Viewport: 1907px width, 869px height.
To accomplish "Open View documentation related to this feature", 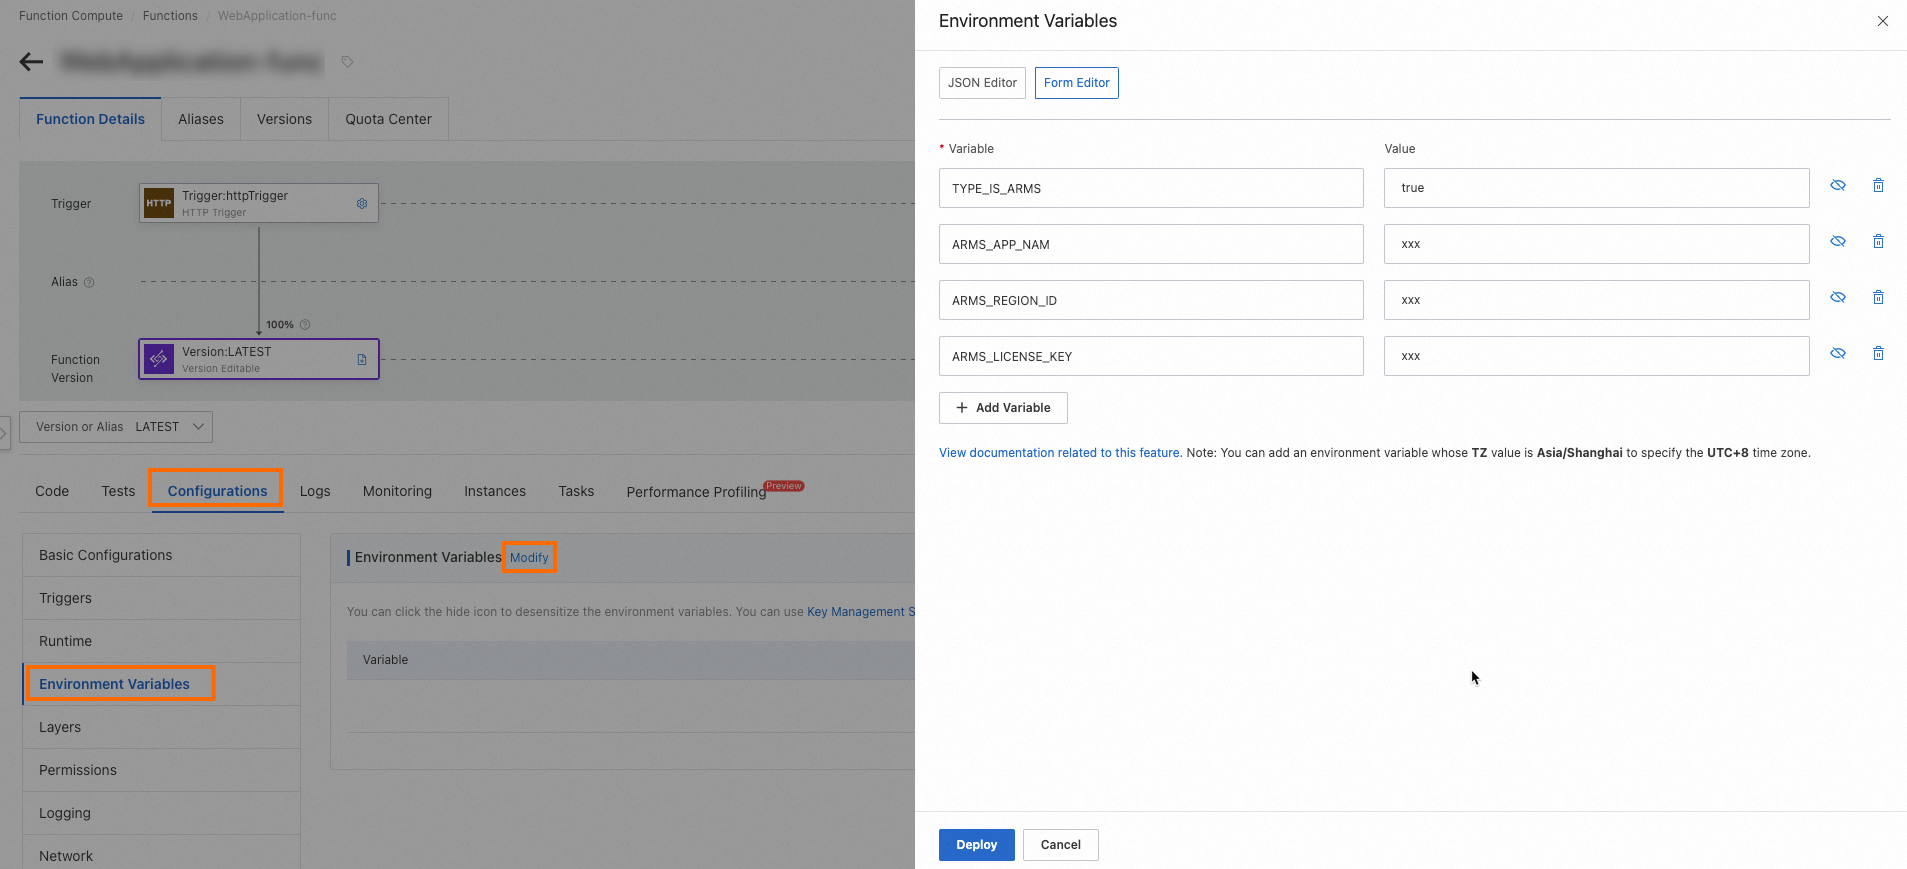I will coord(1060,453).
